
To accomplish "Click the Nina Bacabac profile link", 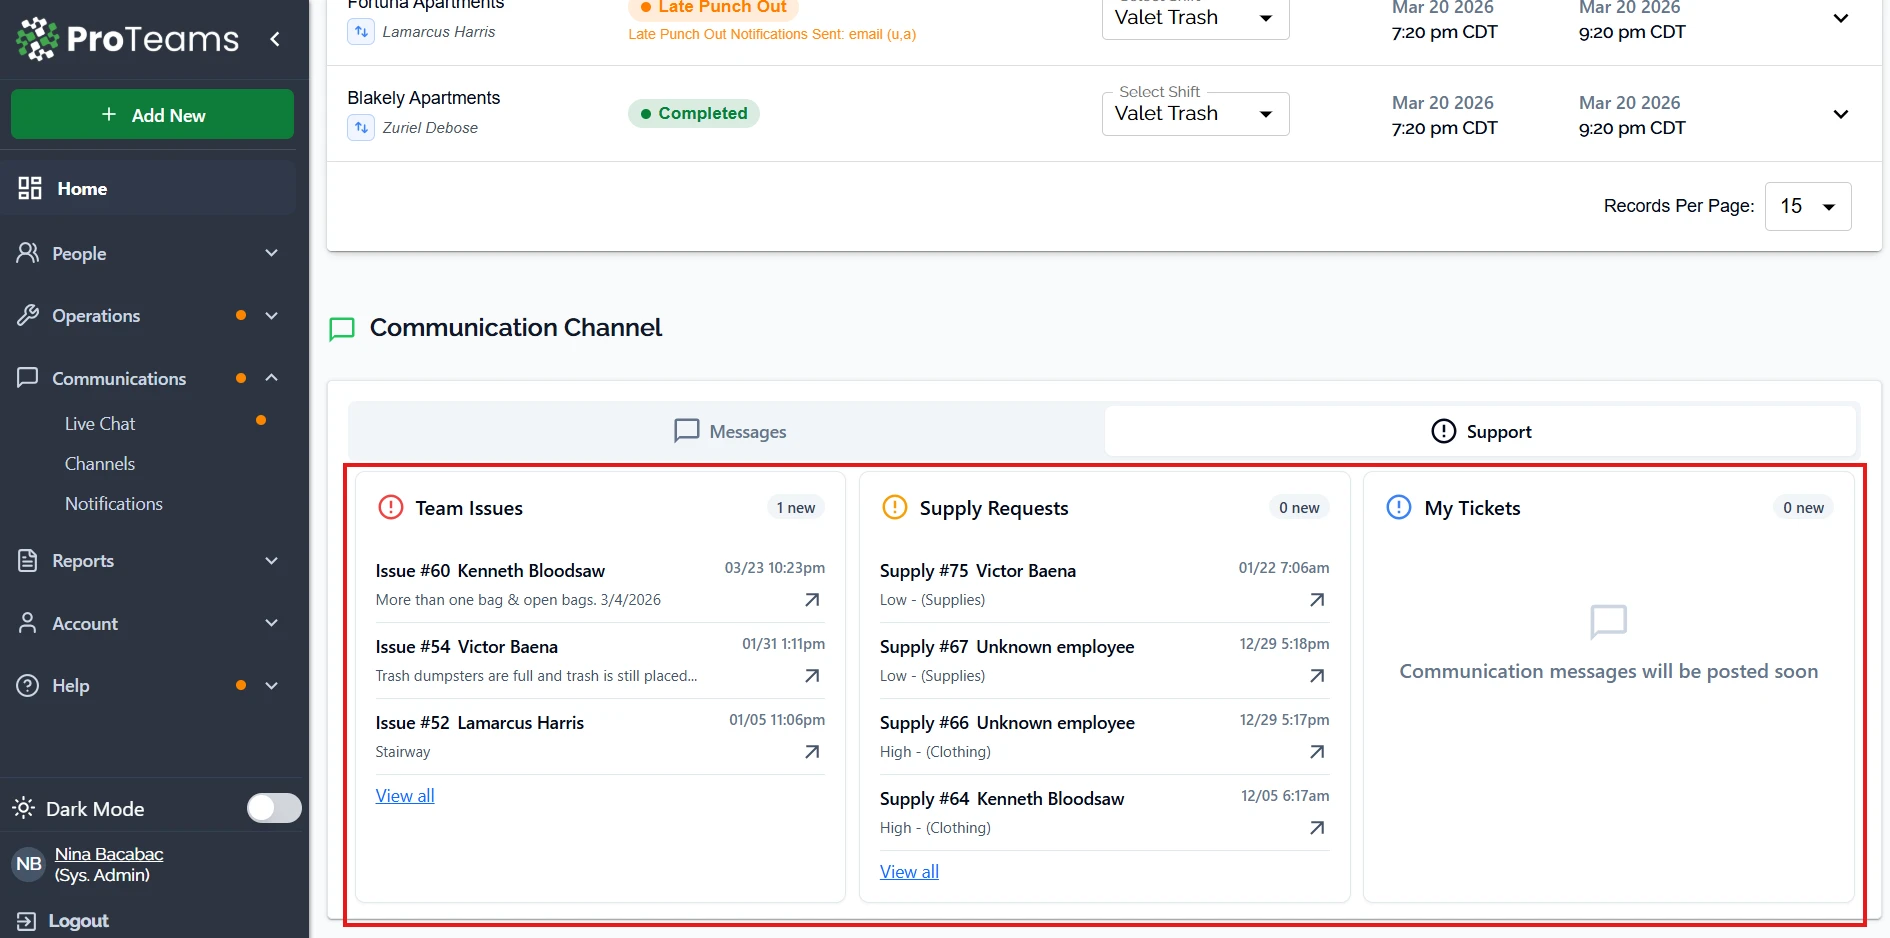I will [109, 854].
